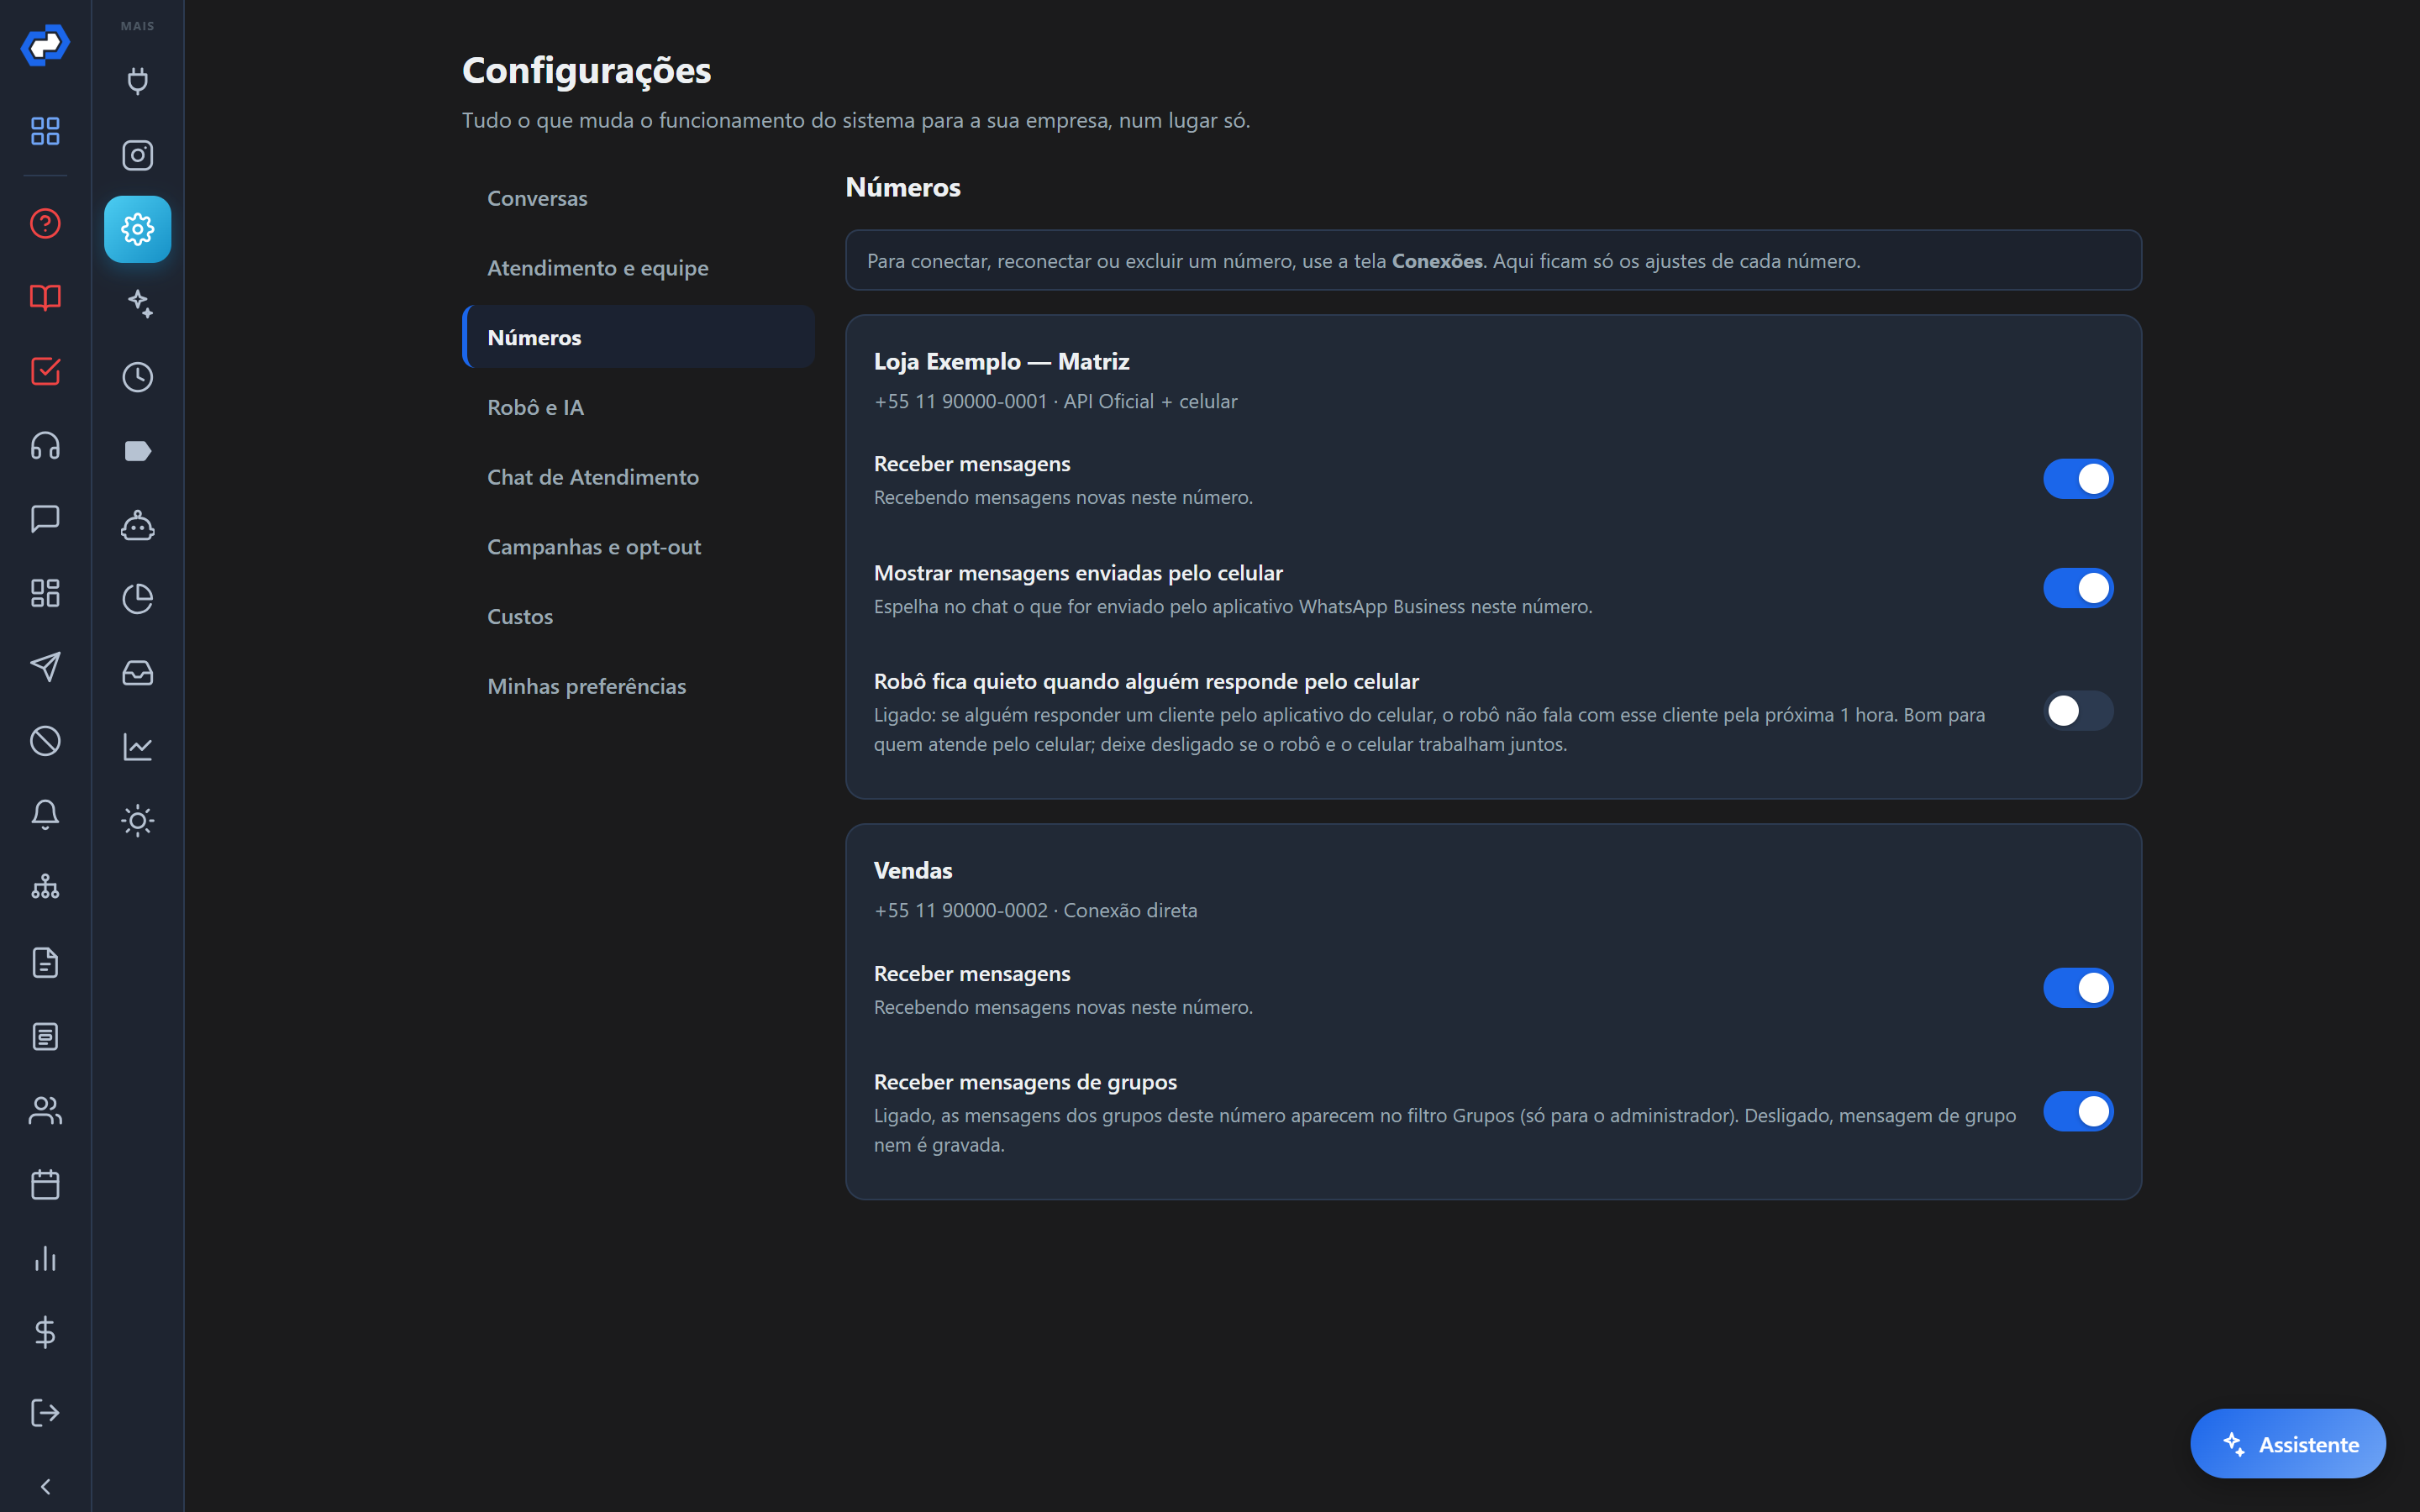Viewport: 2420px width, 1512px height.
Task: Toggle Receber mensagens for Vendas number
Action: (2078, 988)
